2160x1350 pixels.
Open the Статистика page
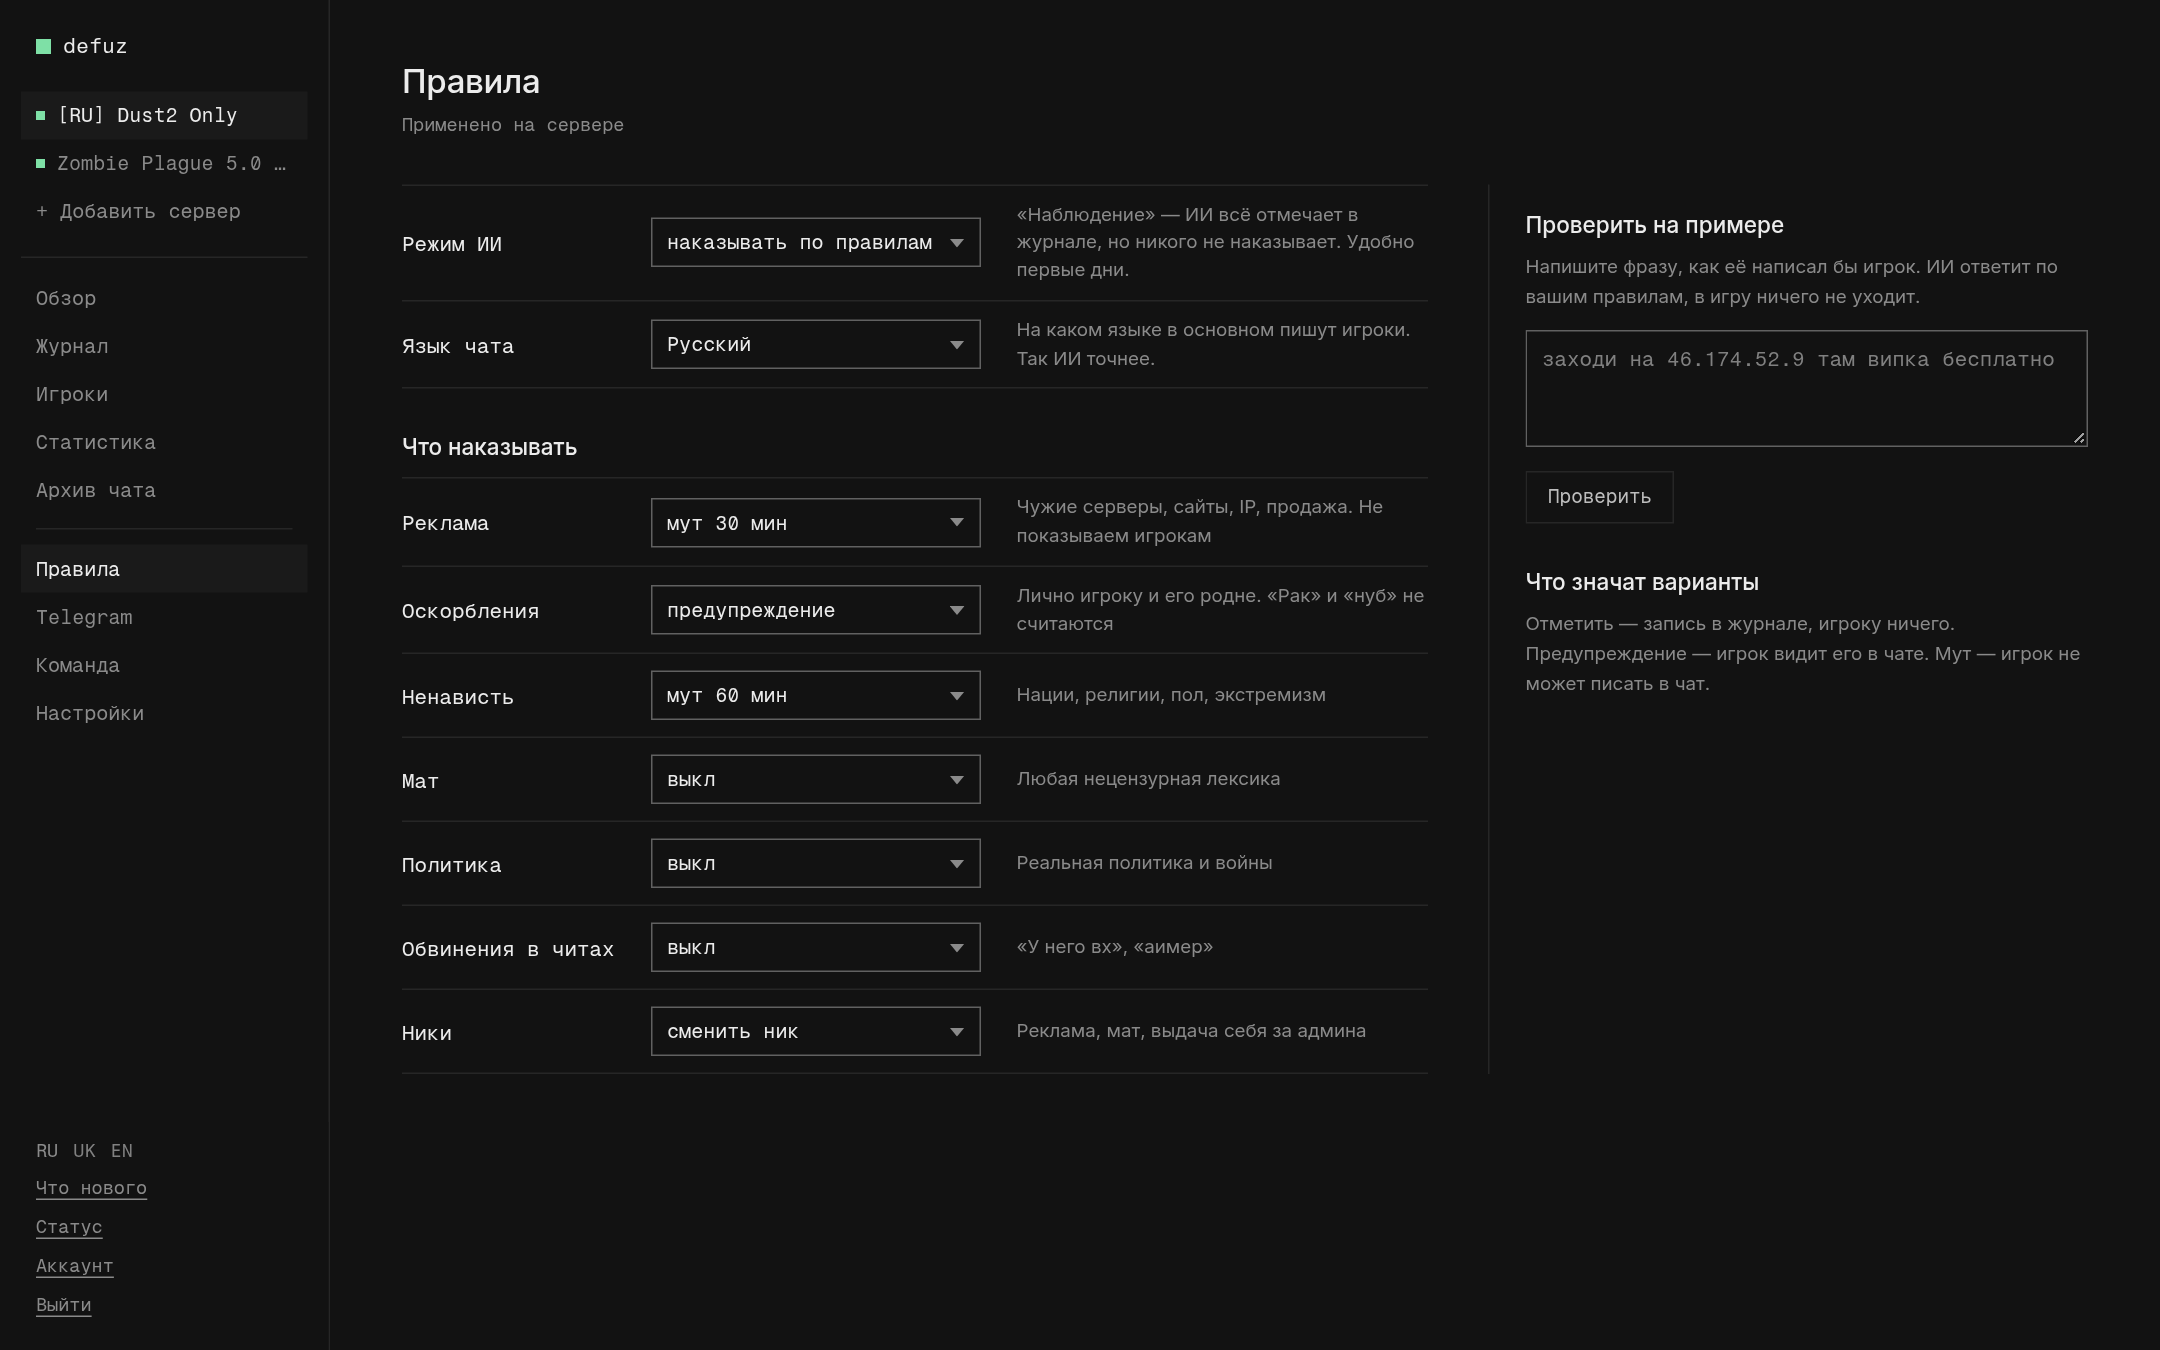tap(164, 442)
